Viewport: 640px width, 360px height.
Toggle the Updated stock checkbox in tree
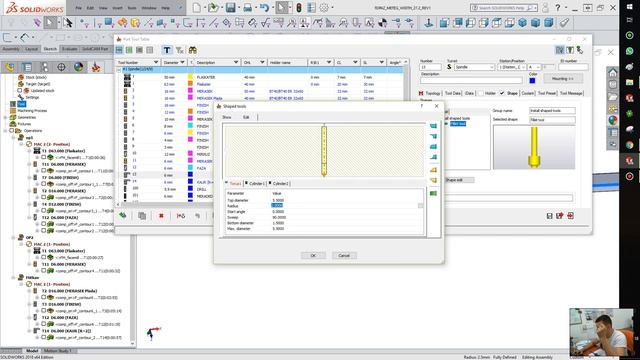20,91
